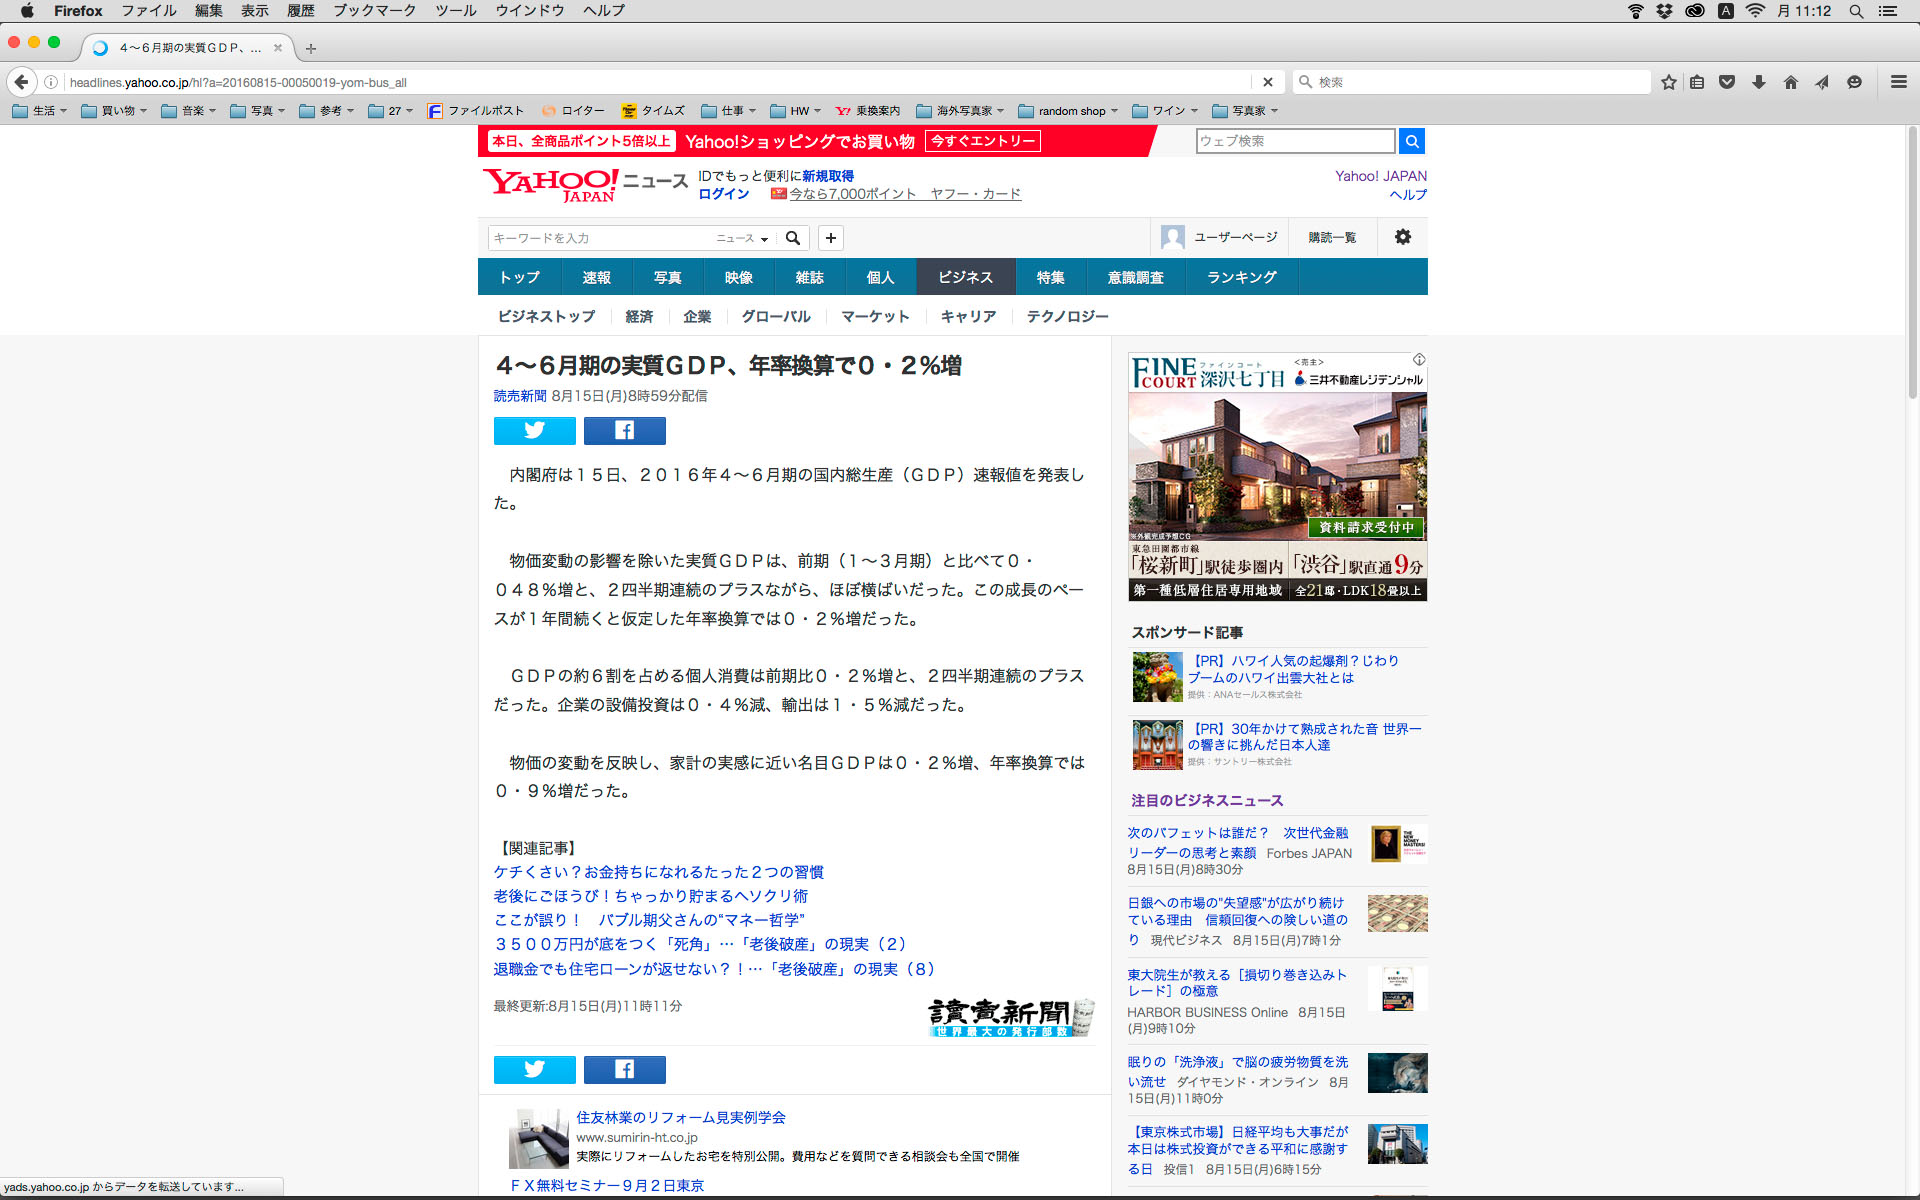1920x1200 pixels.
Task: Click the plus button beside keyword search
Action: click(x=830, y=238)
